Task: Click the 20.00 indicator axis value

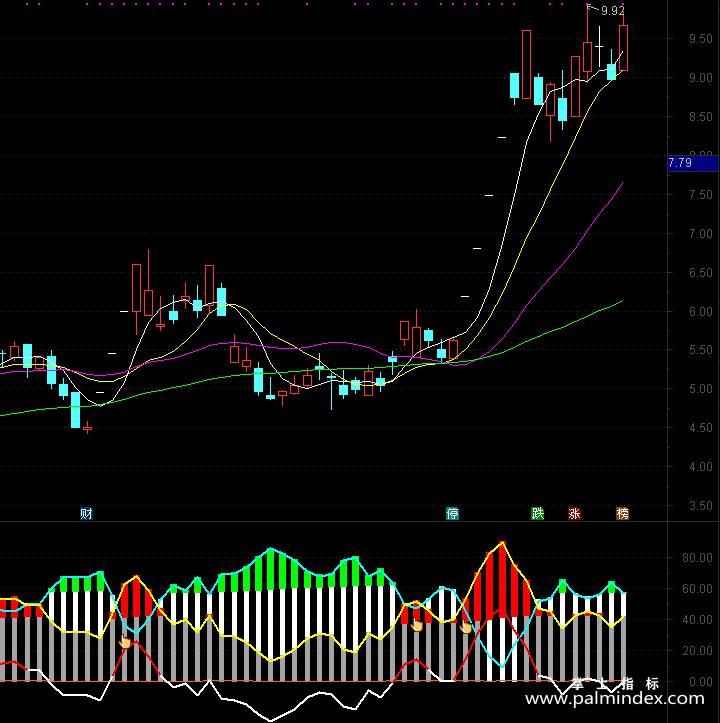Action: [697, 651]
